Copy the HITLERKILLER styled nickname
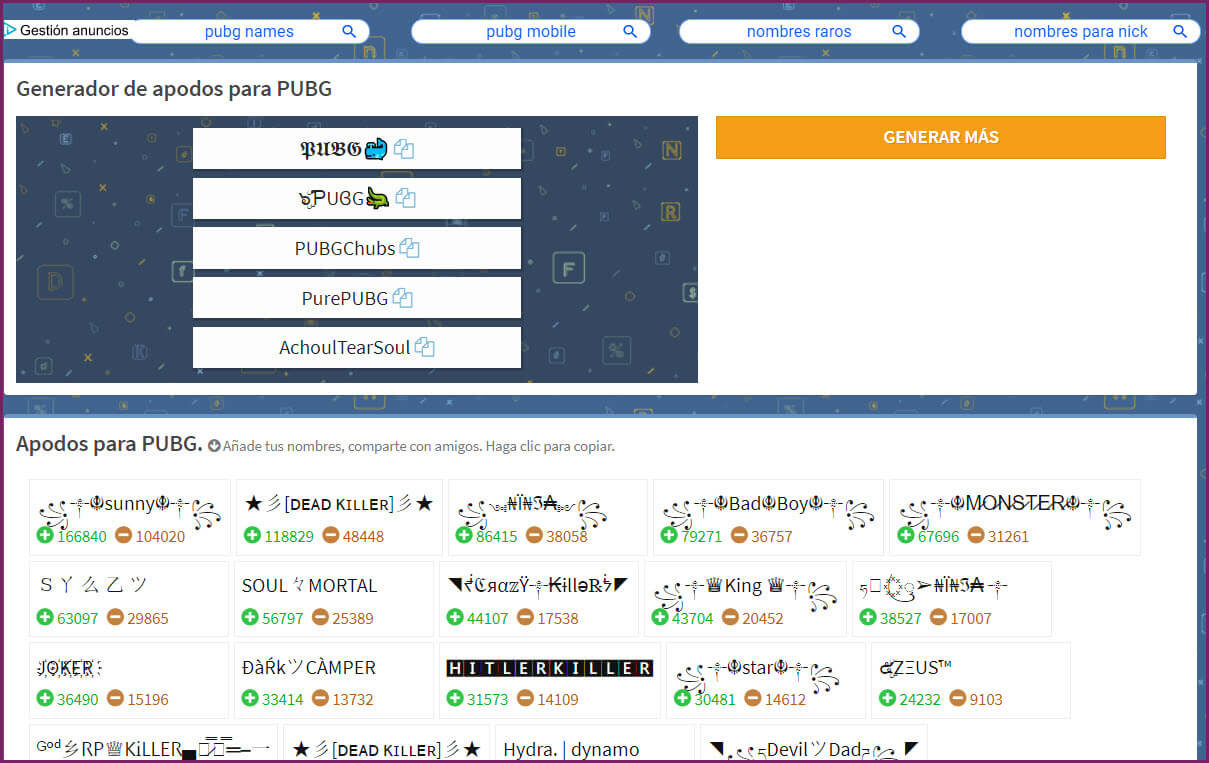Screen dimensions: 1209x763 (549, 668)
